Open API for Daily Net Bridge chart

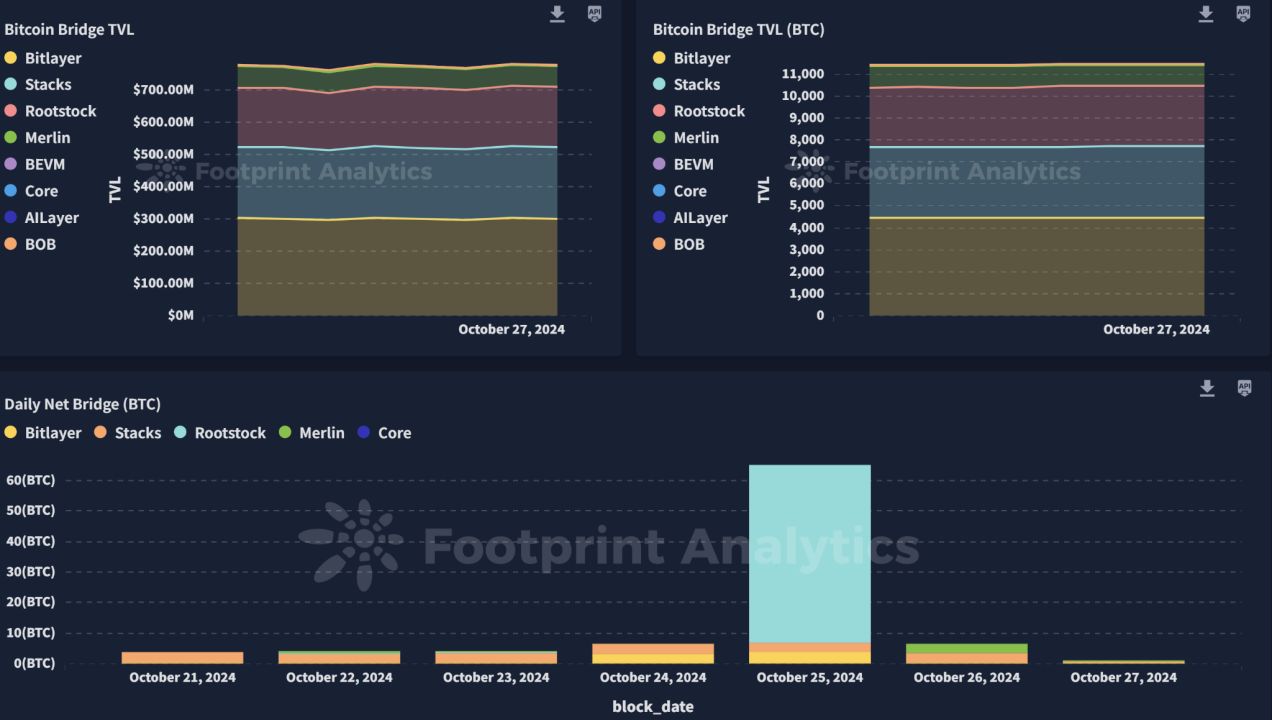[1244, 388]
